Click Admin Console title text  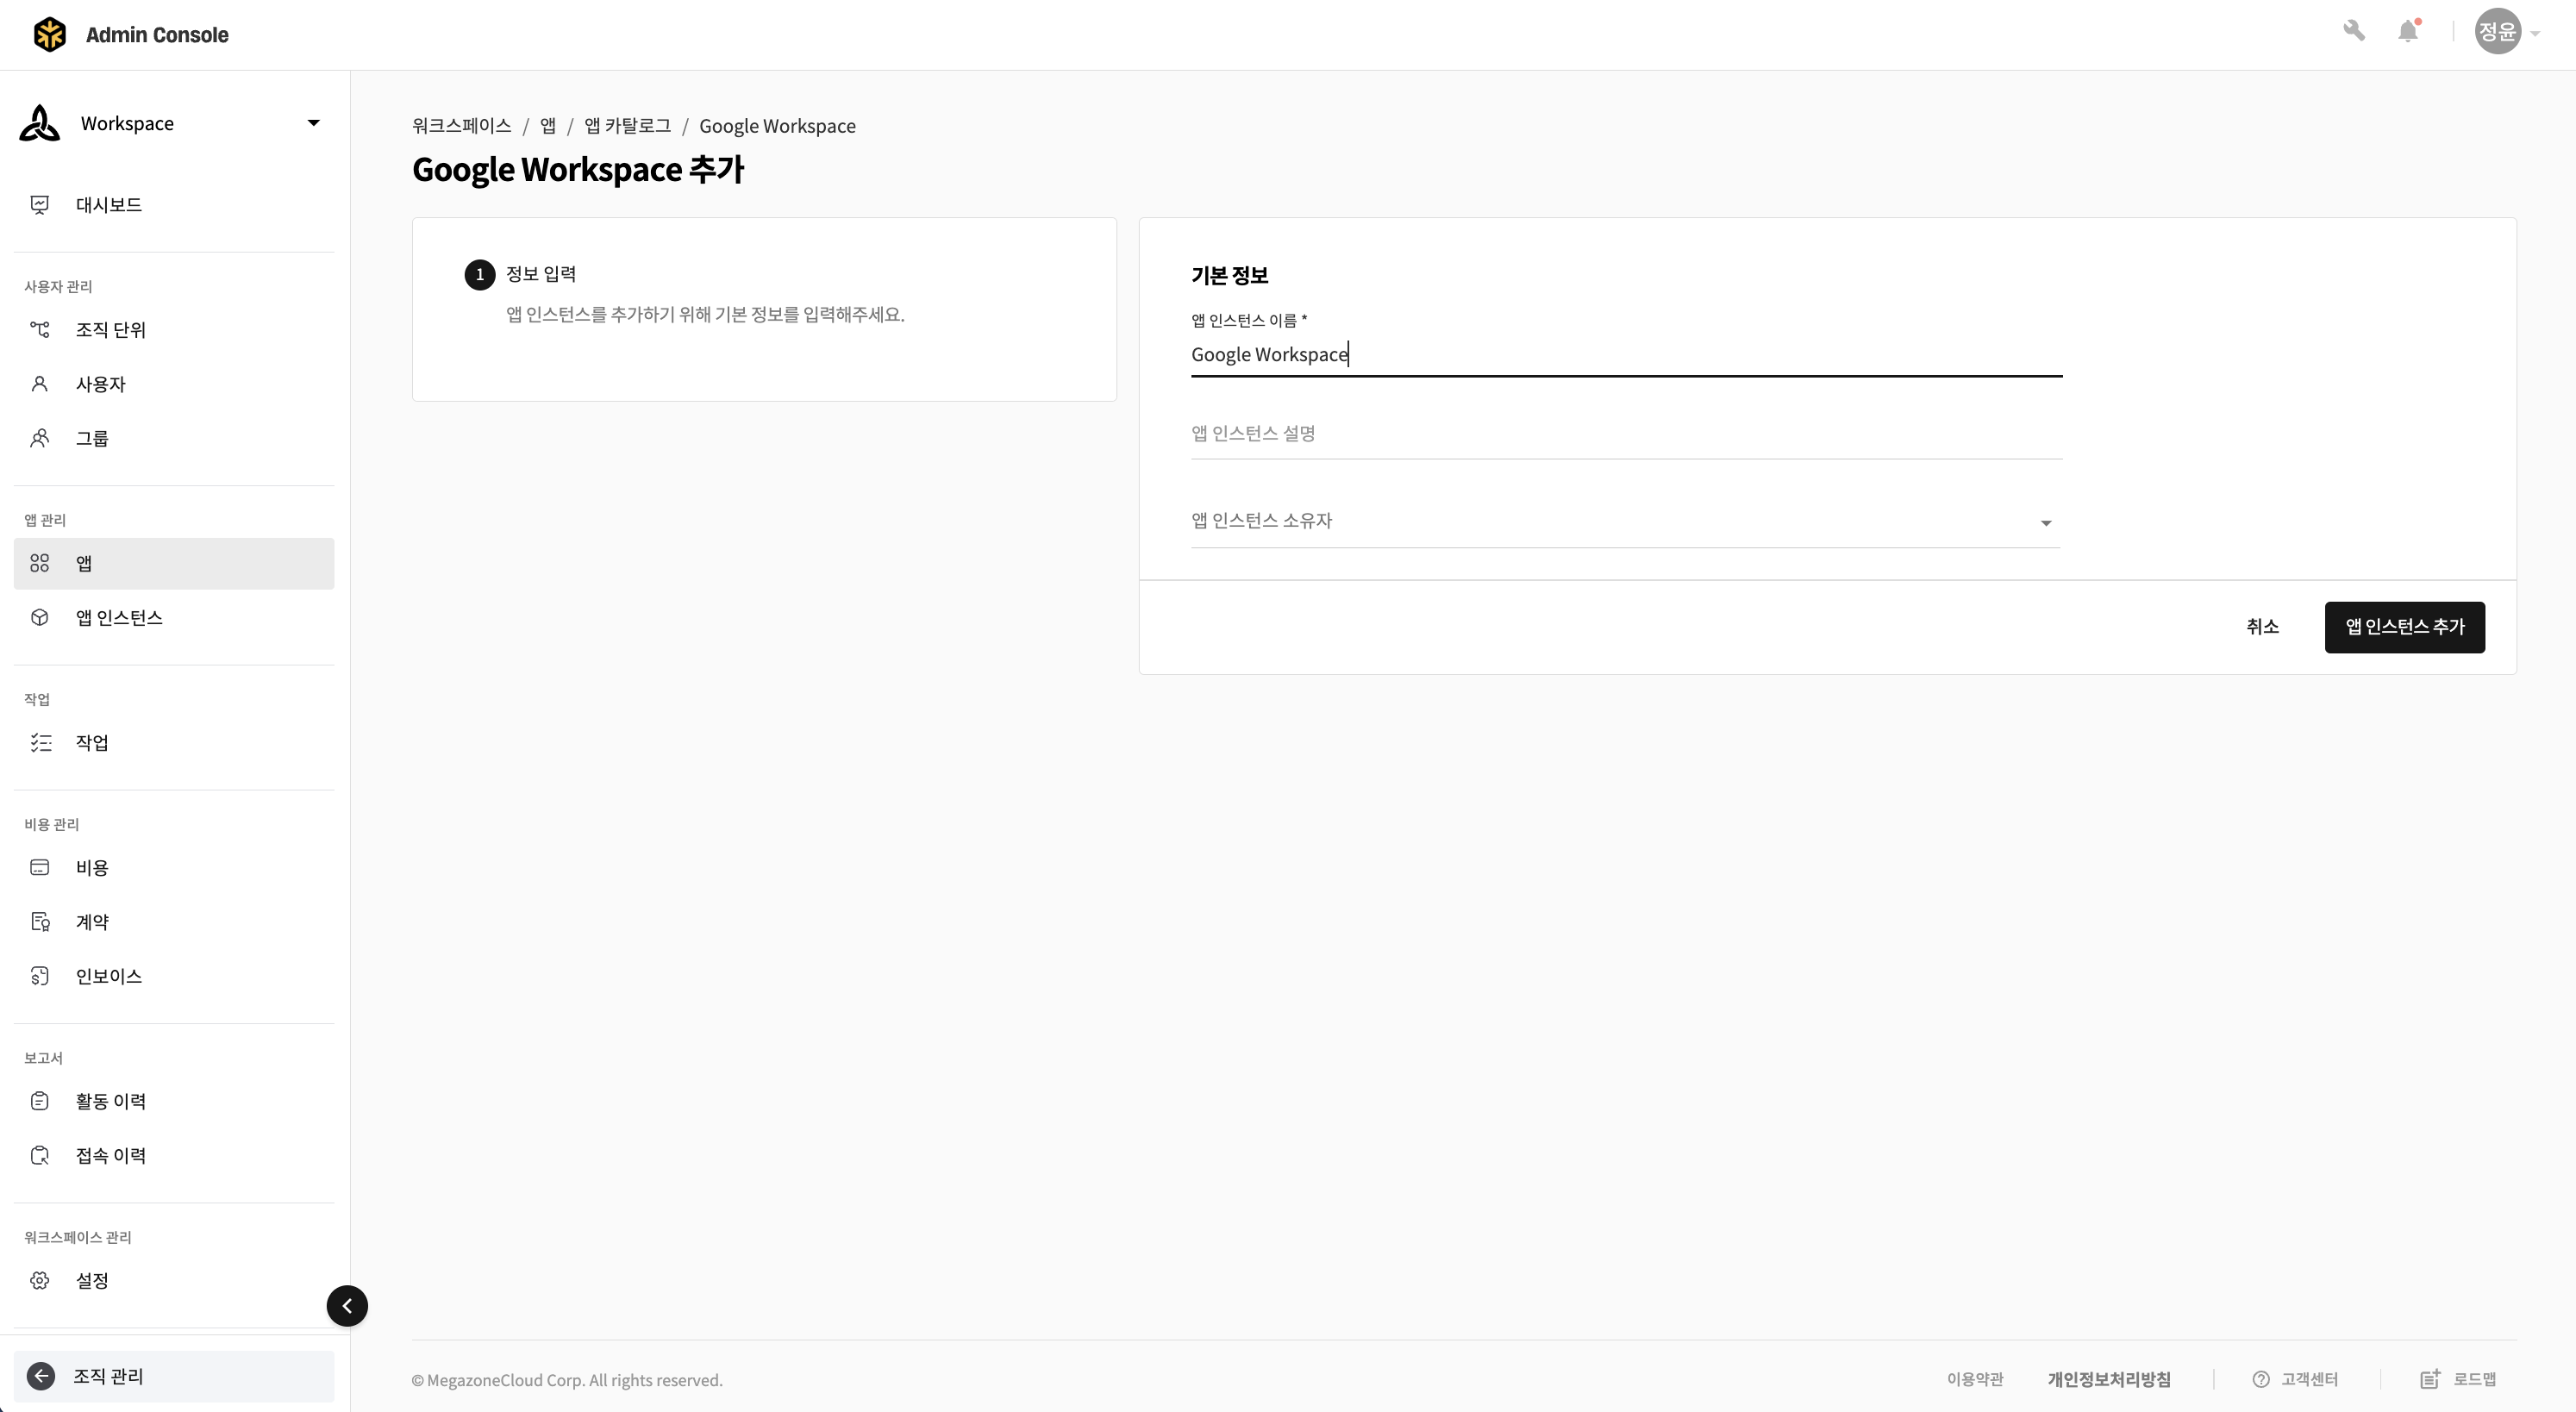click(x=157, y=35)
